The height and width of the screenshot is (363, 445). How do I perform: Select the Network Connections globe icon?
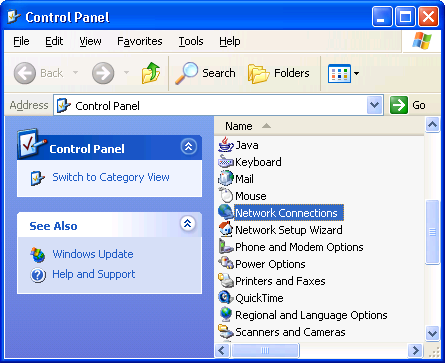coord(226,213)
